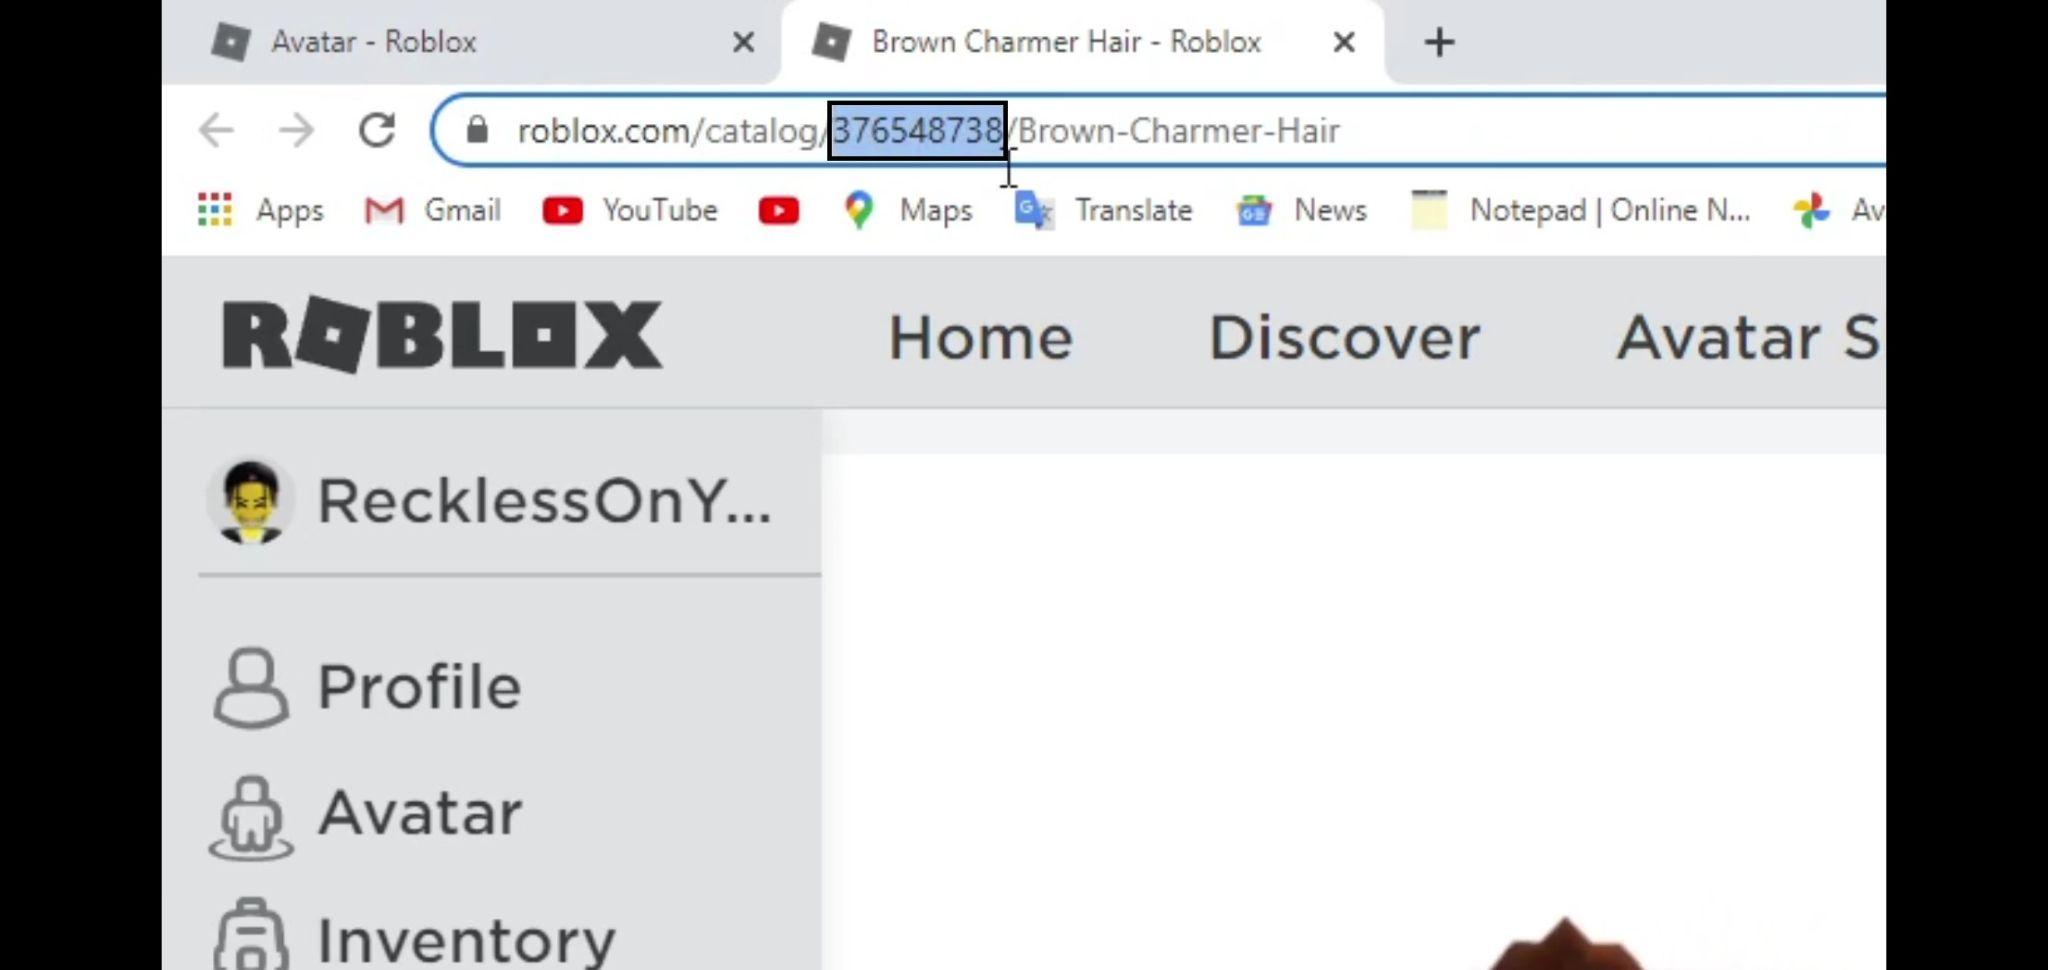
Task: Open Inventory from the sidebar
Action: pos(466,940)
